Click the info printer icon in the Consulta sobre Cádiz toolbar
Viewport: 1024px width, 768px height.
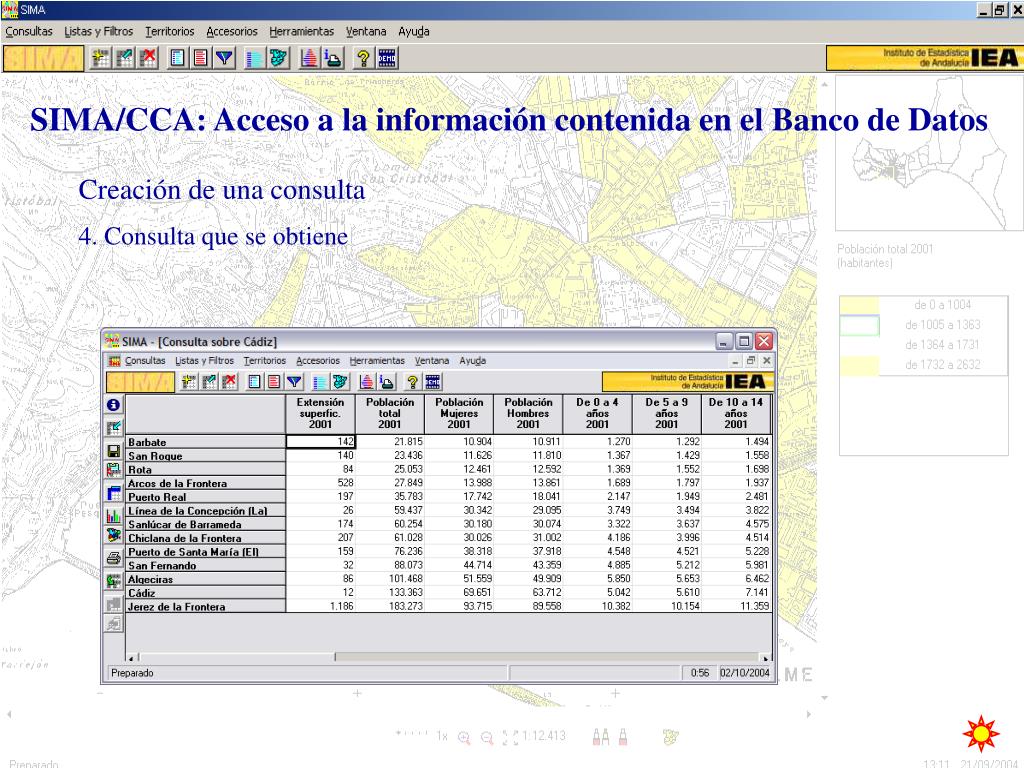(387, 382)
